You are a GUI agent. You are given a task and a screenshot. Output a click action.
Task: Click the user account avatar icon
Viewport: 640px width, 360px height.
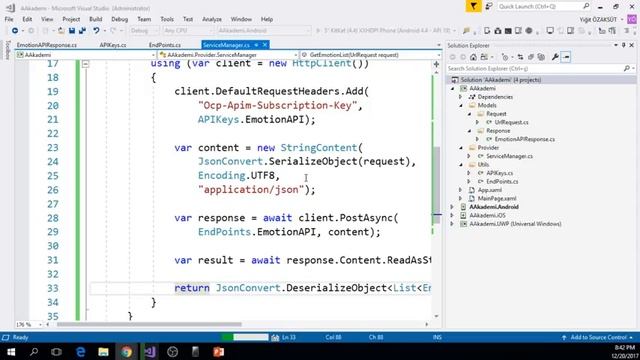(x=632, y=19)
